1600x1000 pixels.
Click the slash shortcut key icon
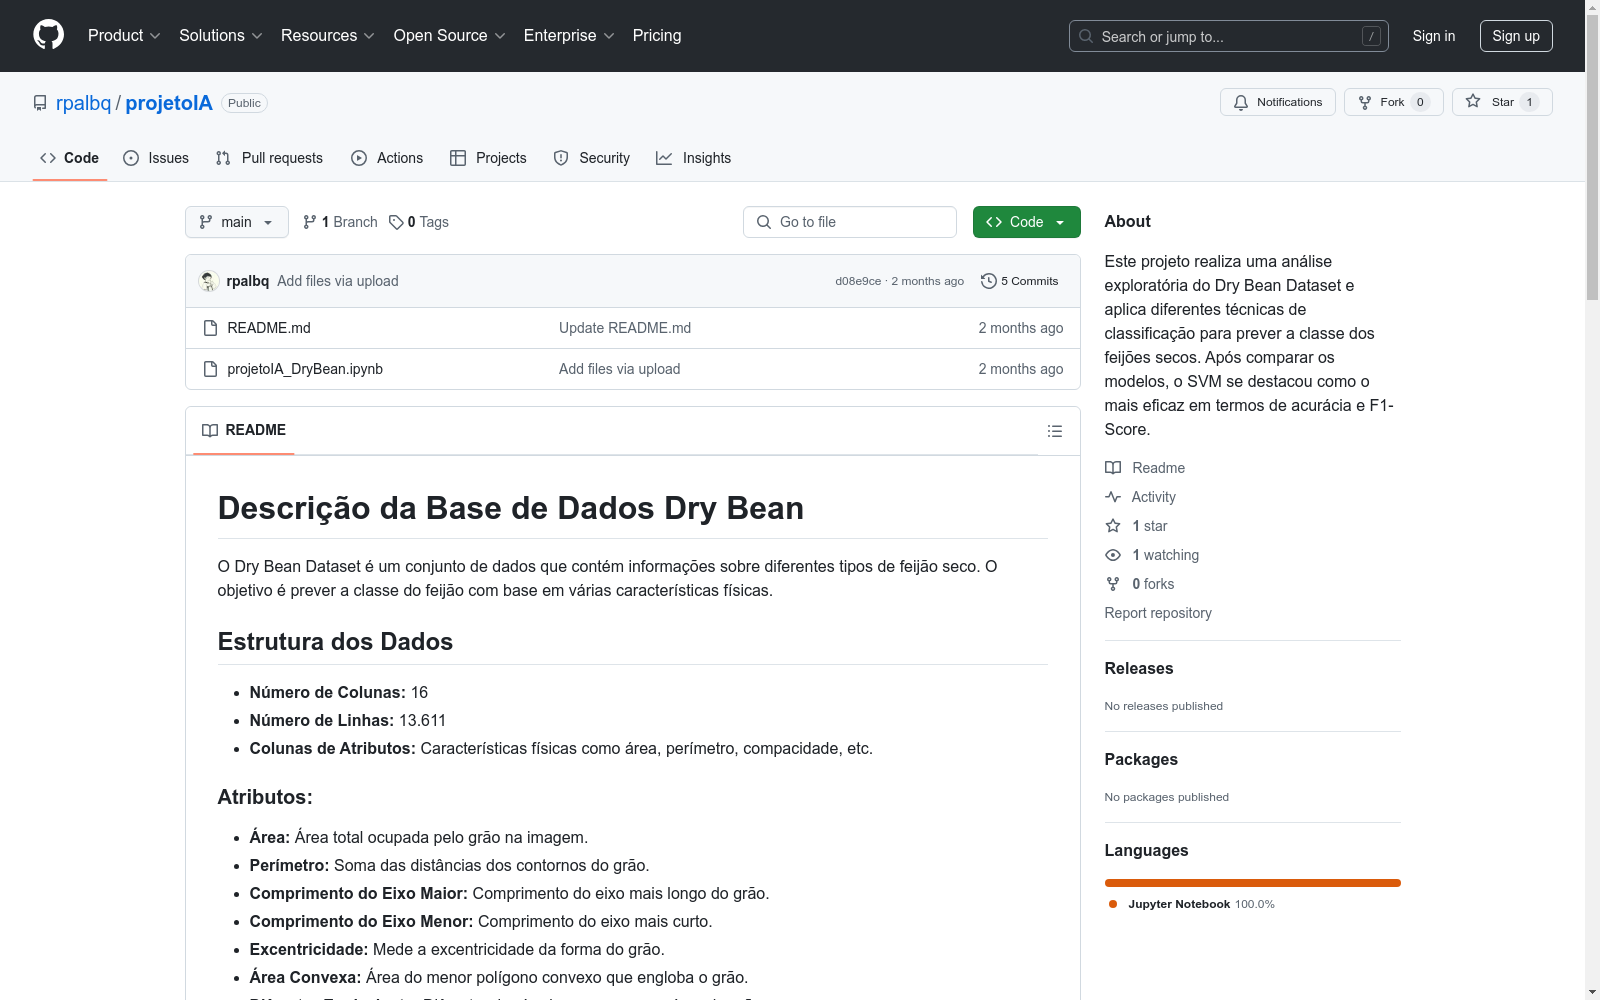pyautogui.click(x=1371, y=36)
